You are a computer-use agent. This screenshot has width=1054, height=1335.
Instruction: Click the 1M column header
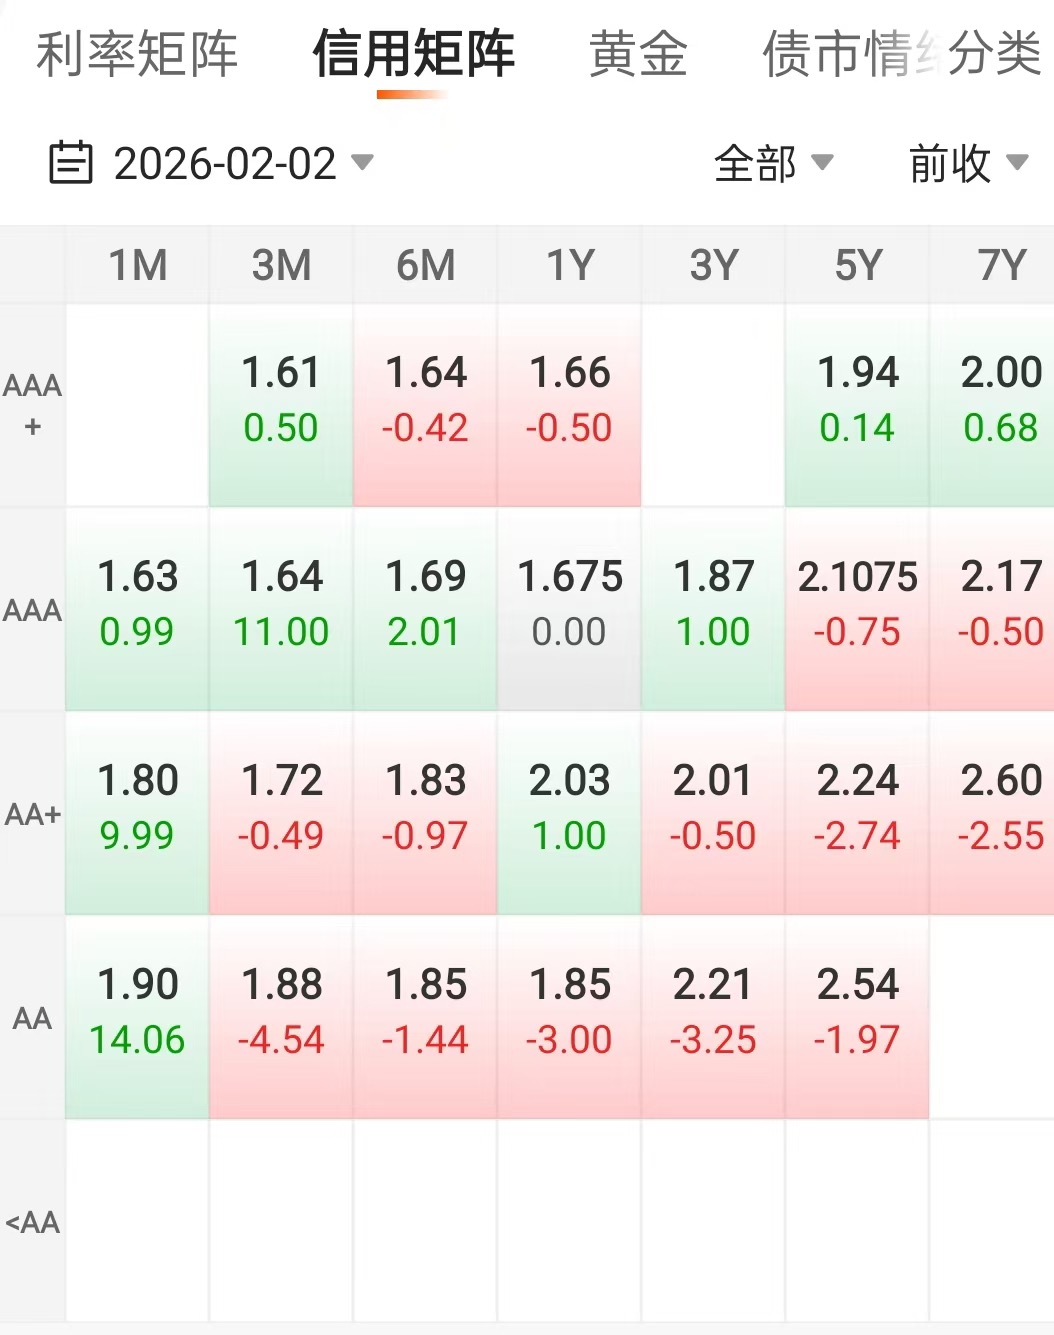pos(137,265)
